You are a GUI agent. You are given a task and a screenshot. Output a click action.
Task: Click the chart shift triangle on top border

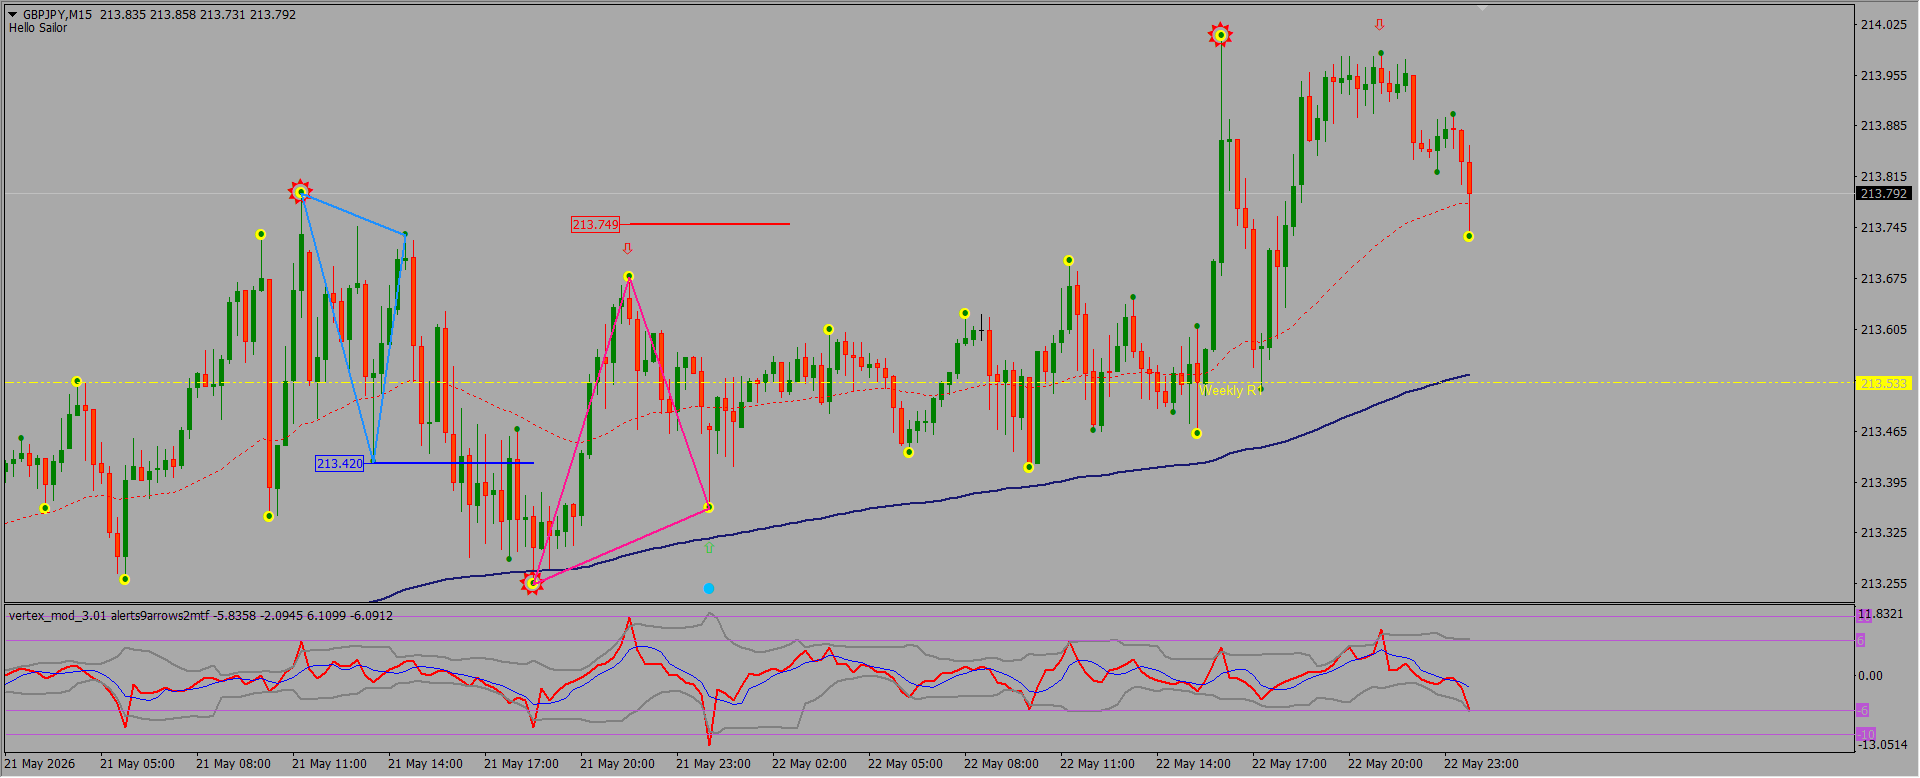pyautogui.click(x=1482, y=8)
